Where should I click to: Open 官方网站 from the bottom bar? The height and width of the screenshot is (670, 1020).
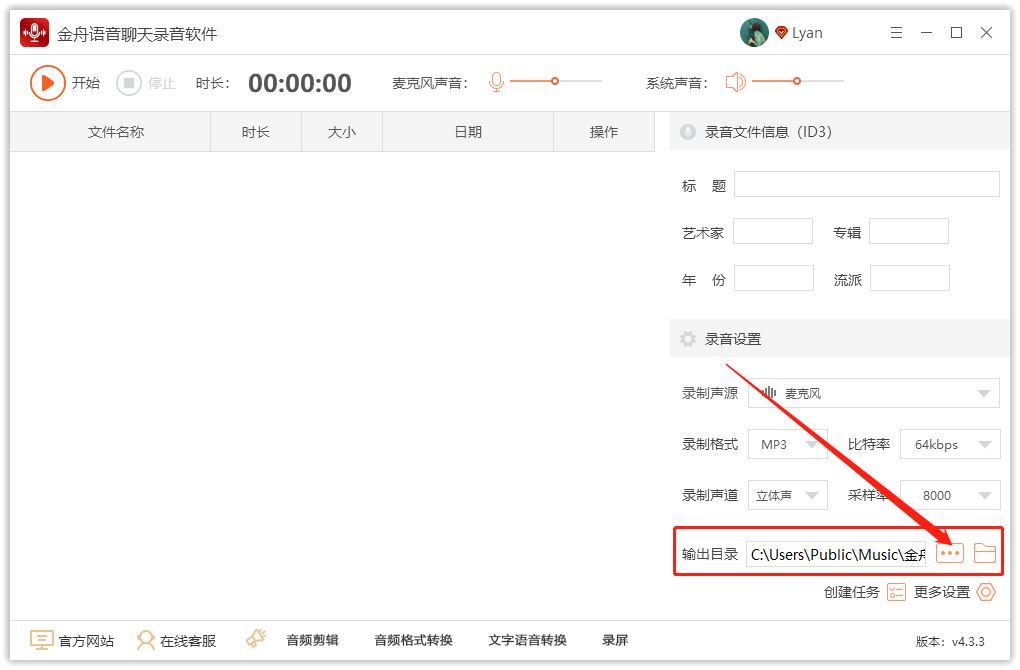pyautogui.click(x=72, y=640)
